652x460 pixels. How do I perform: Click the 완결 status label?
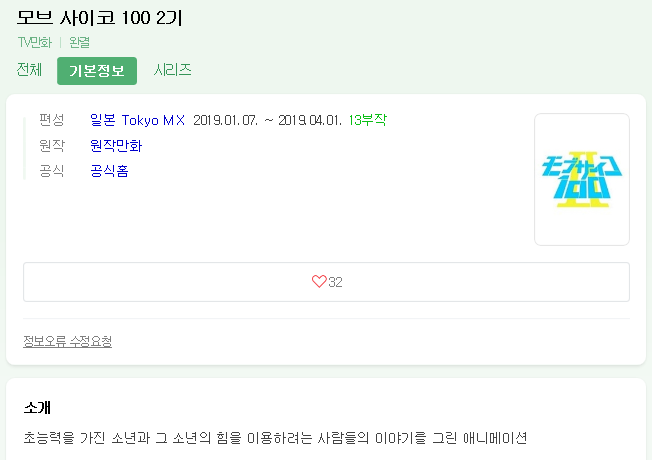coord(80,43)
